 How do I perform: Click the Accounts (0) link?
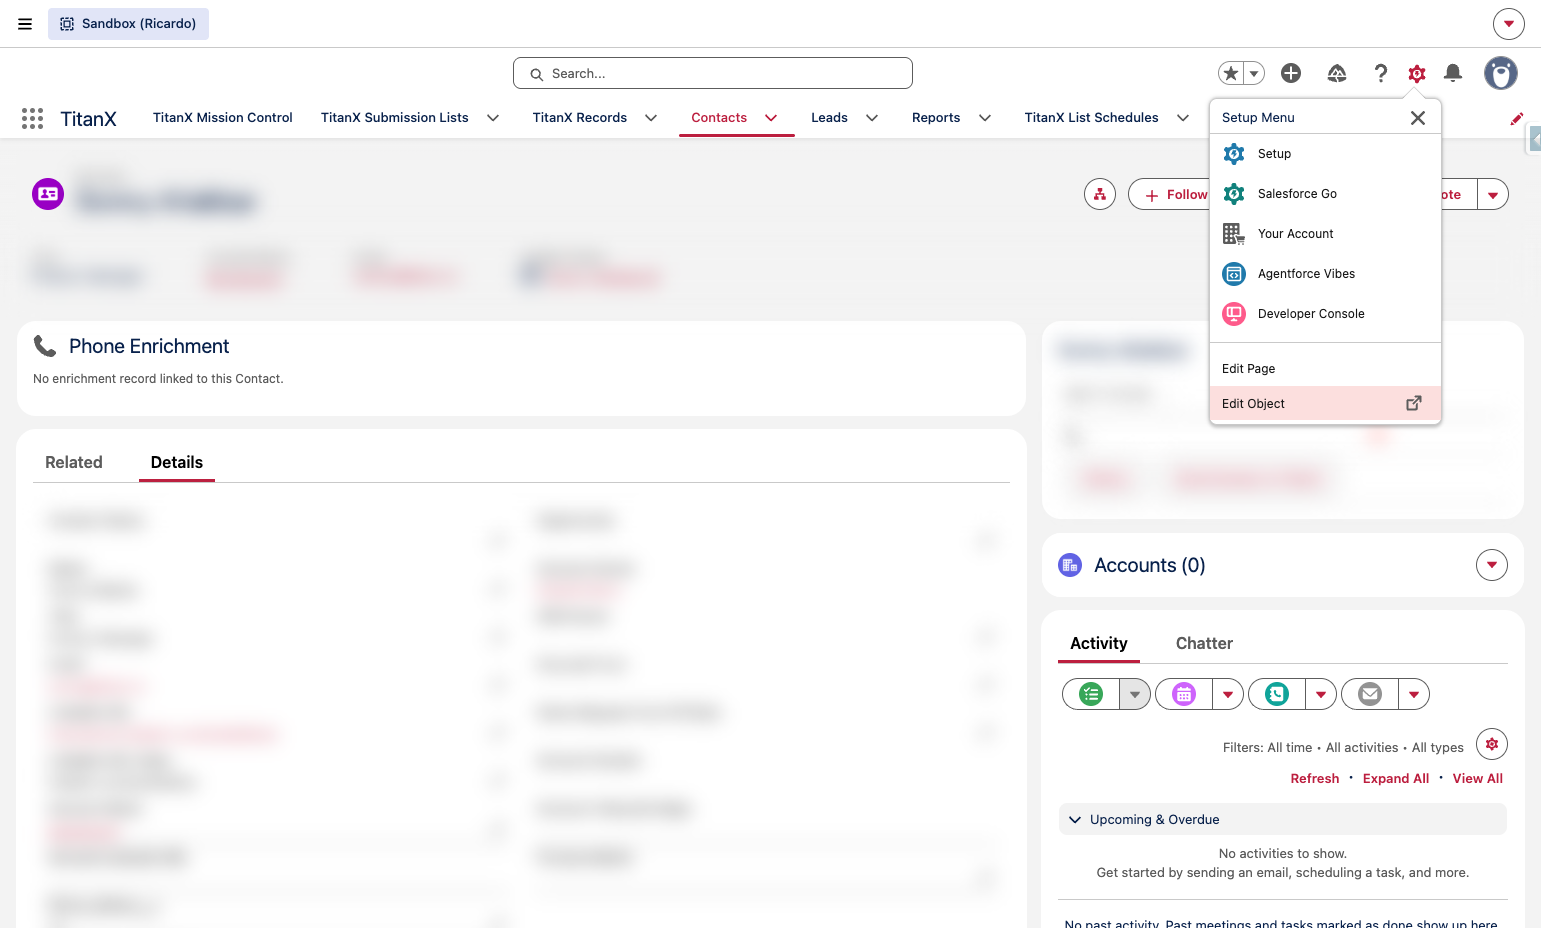1150,565
